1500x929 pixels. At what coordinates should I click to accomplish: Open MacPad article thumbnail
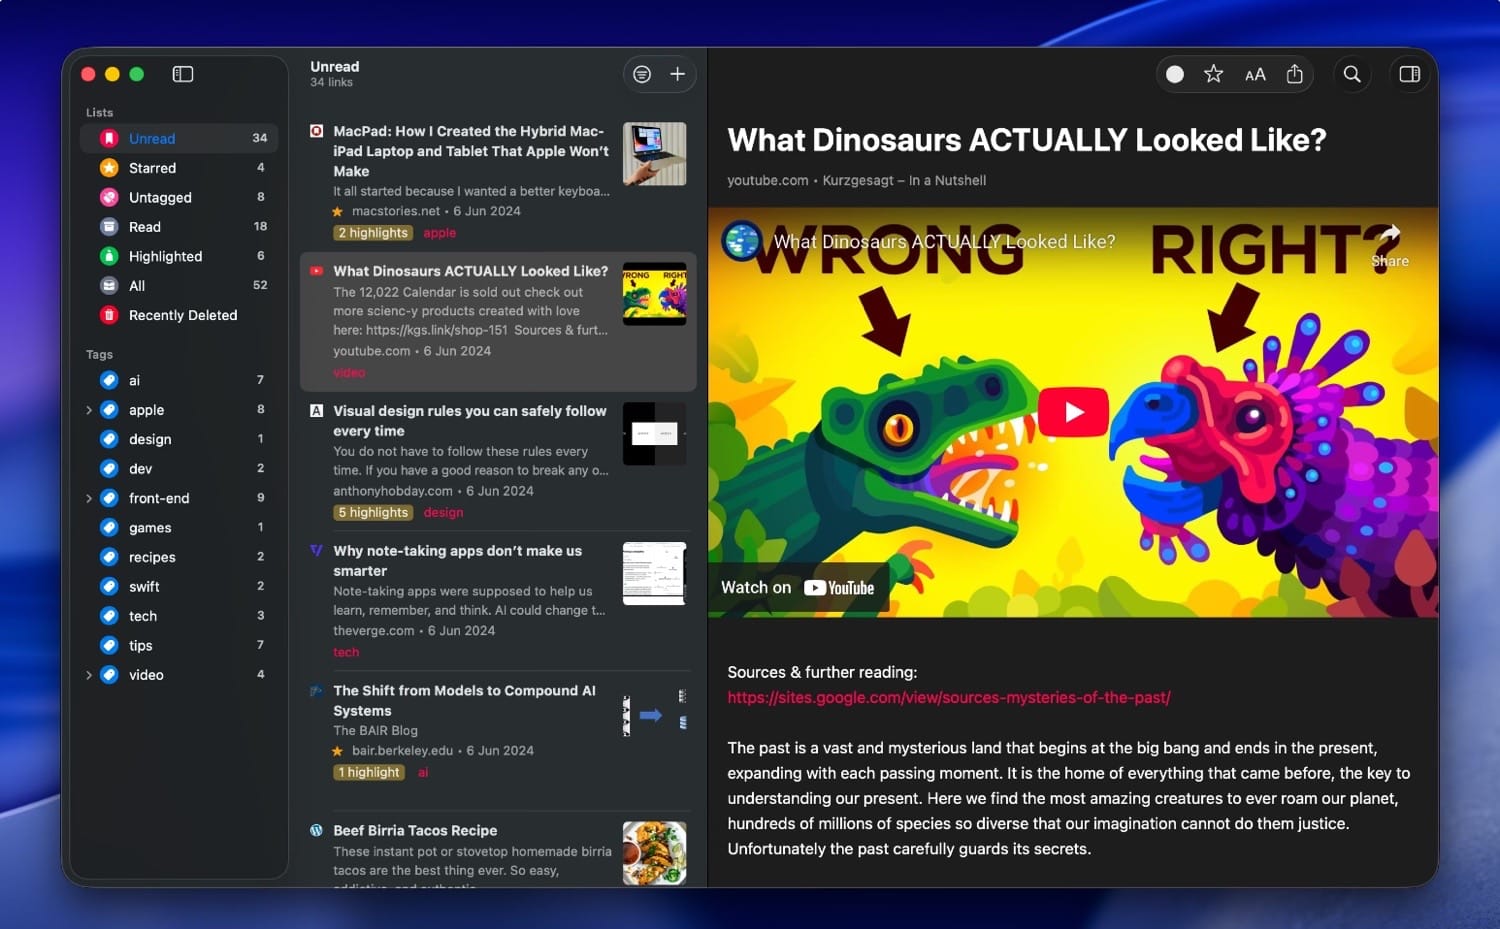(x=654, y=154)
